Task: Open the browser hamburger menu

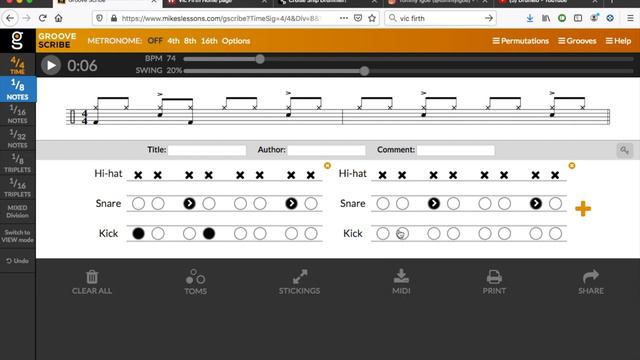Action: tap(630, 18)
